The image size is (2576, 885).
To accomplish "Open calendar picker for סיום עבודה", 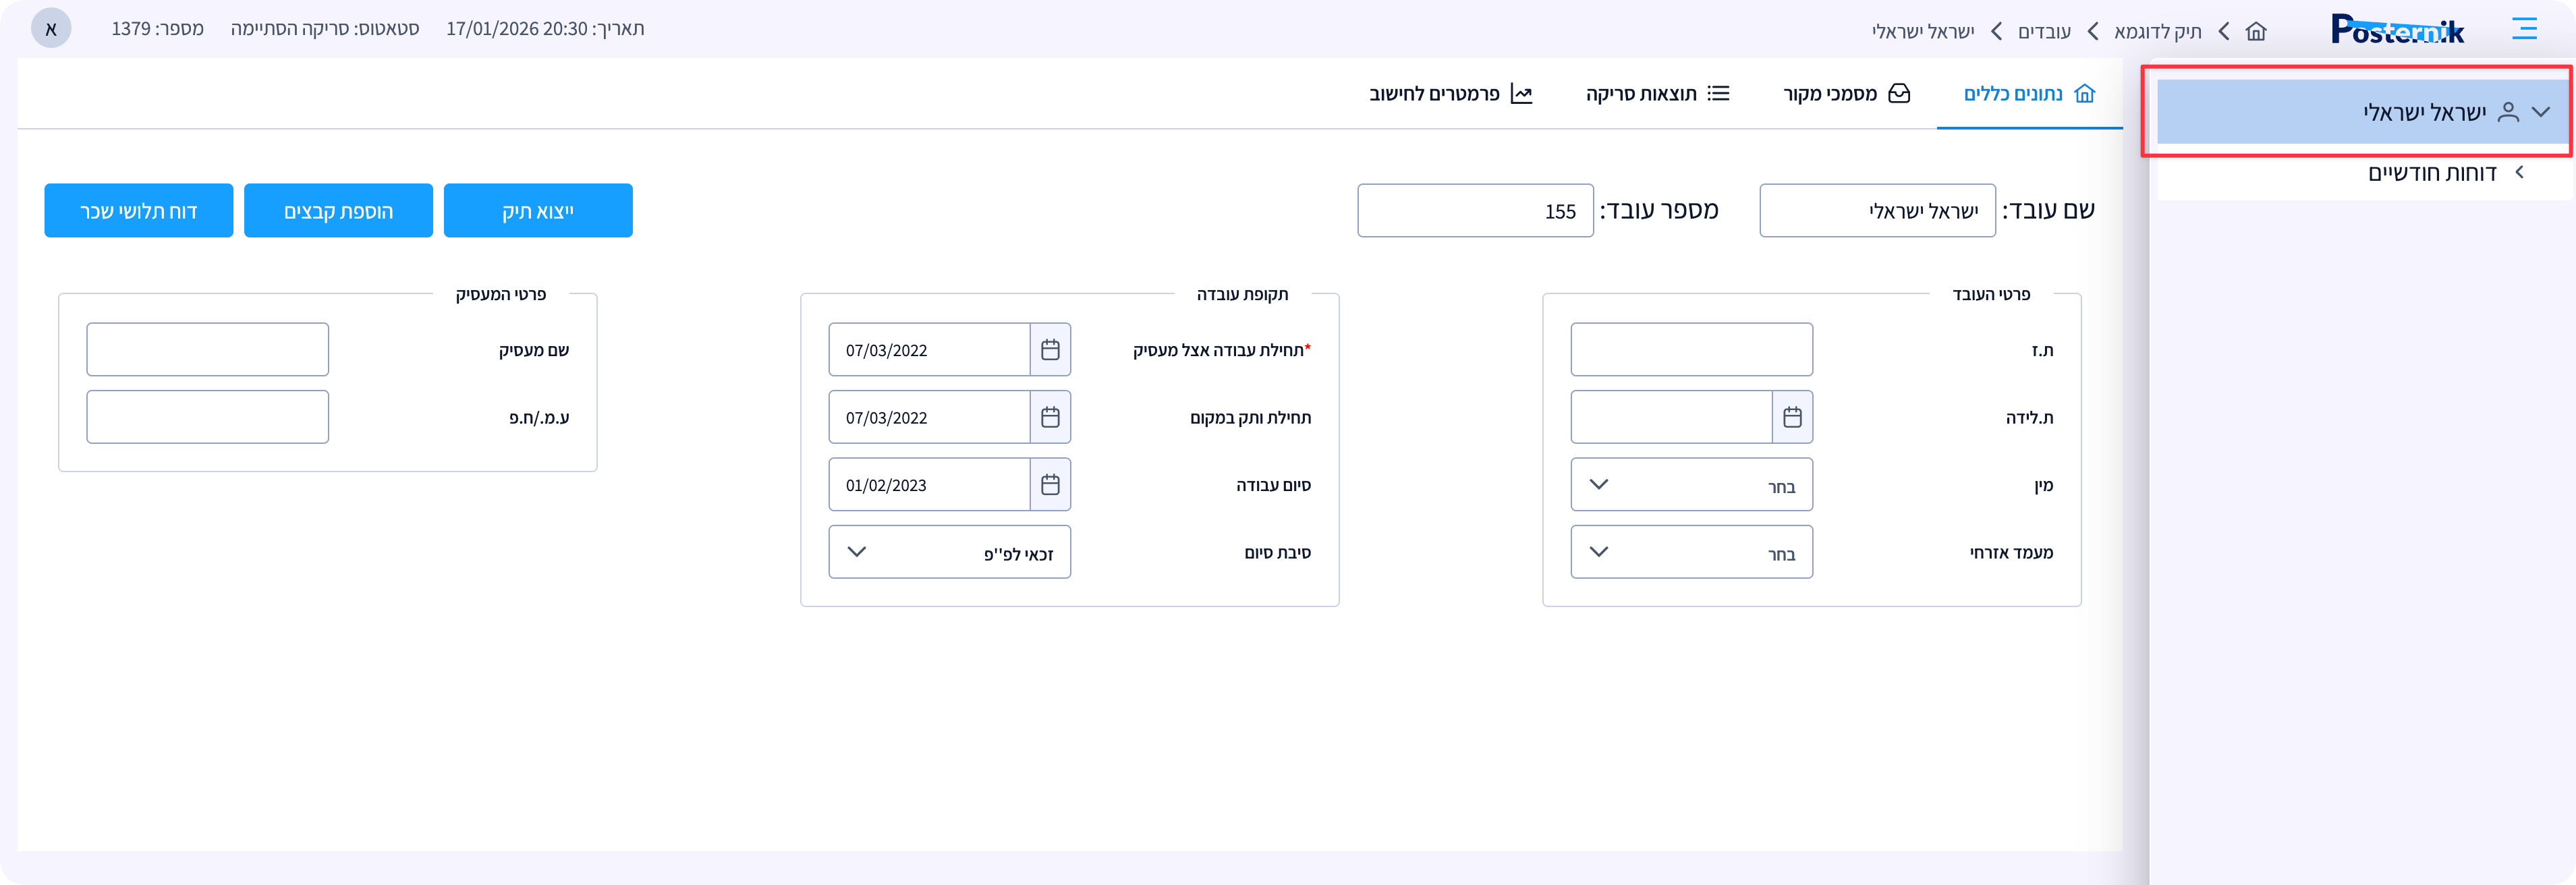I will point(1050,484).
